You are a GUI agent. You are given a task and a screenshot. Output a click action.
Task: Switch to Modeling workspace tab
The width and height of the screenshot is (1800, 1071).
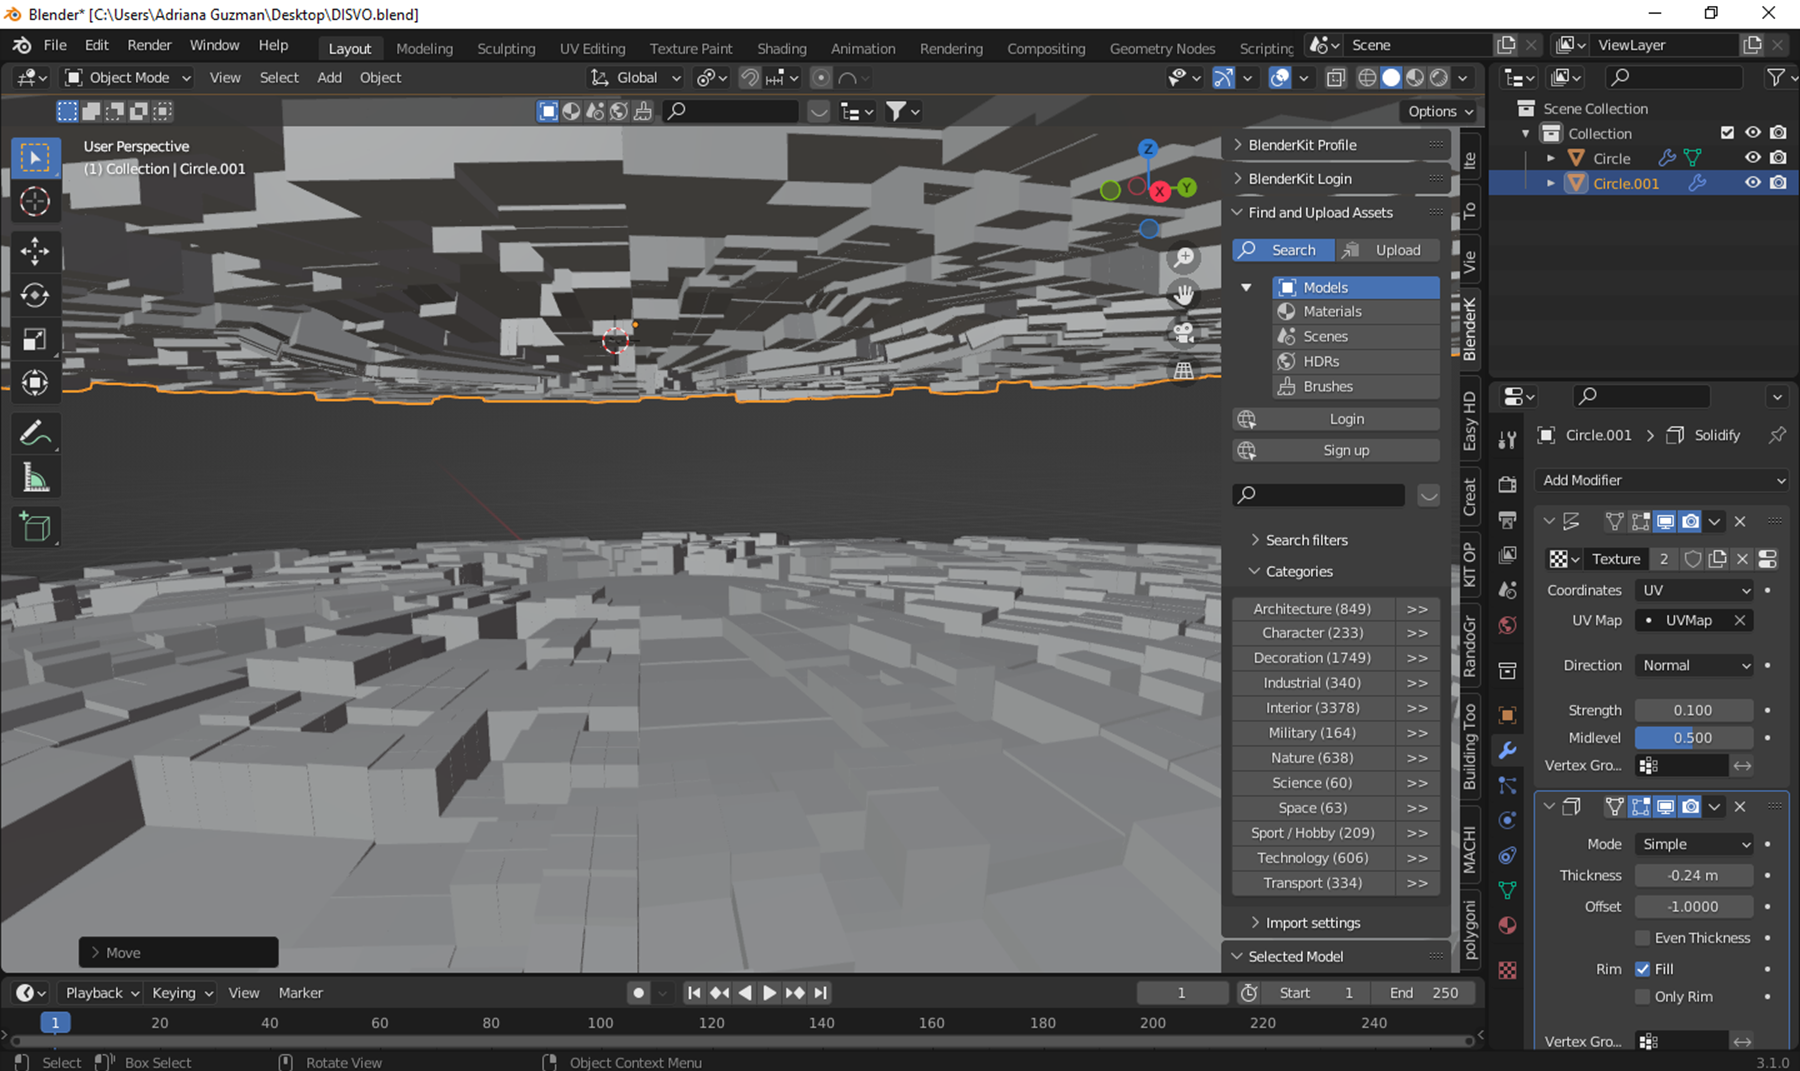pos(424,48)
